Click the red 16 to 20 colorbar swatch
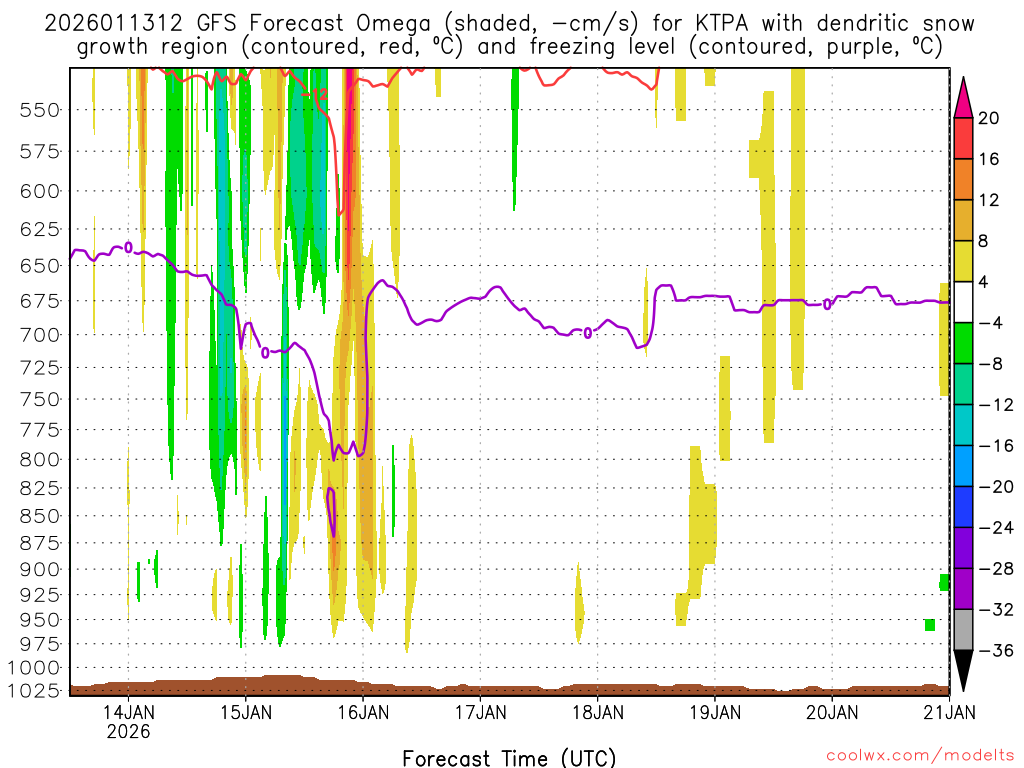Screen dimensions: 1024x768 point(963,138)
